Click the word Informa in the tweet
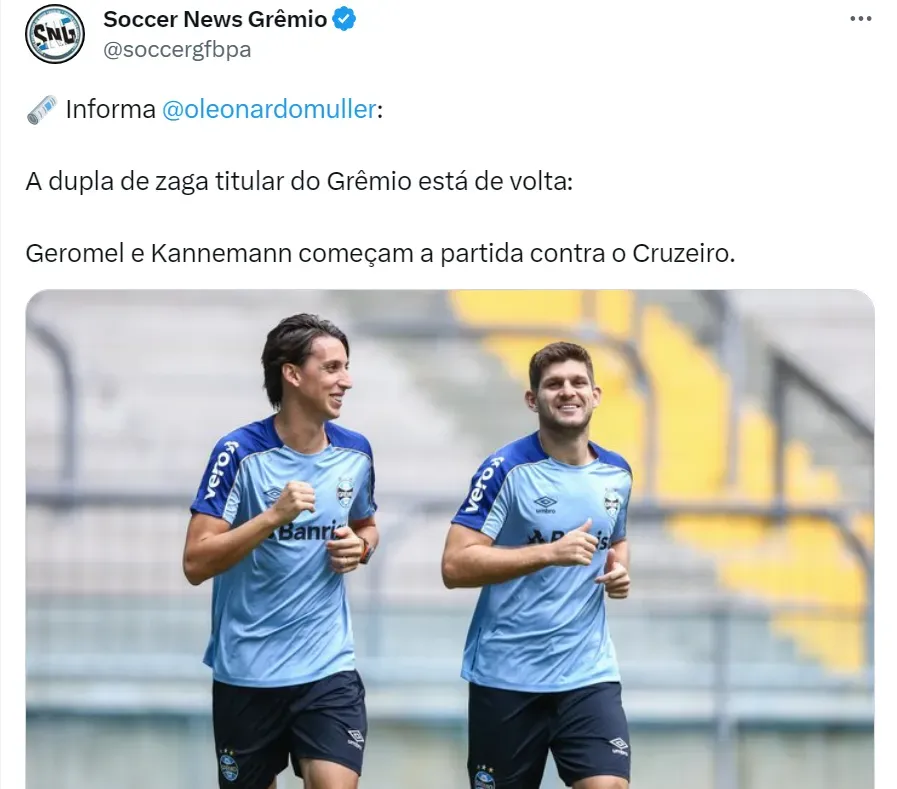897x789 pixels. [110, 109]
